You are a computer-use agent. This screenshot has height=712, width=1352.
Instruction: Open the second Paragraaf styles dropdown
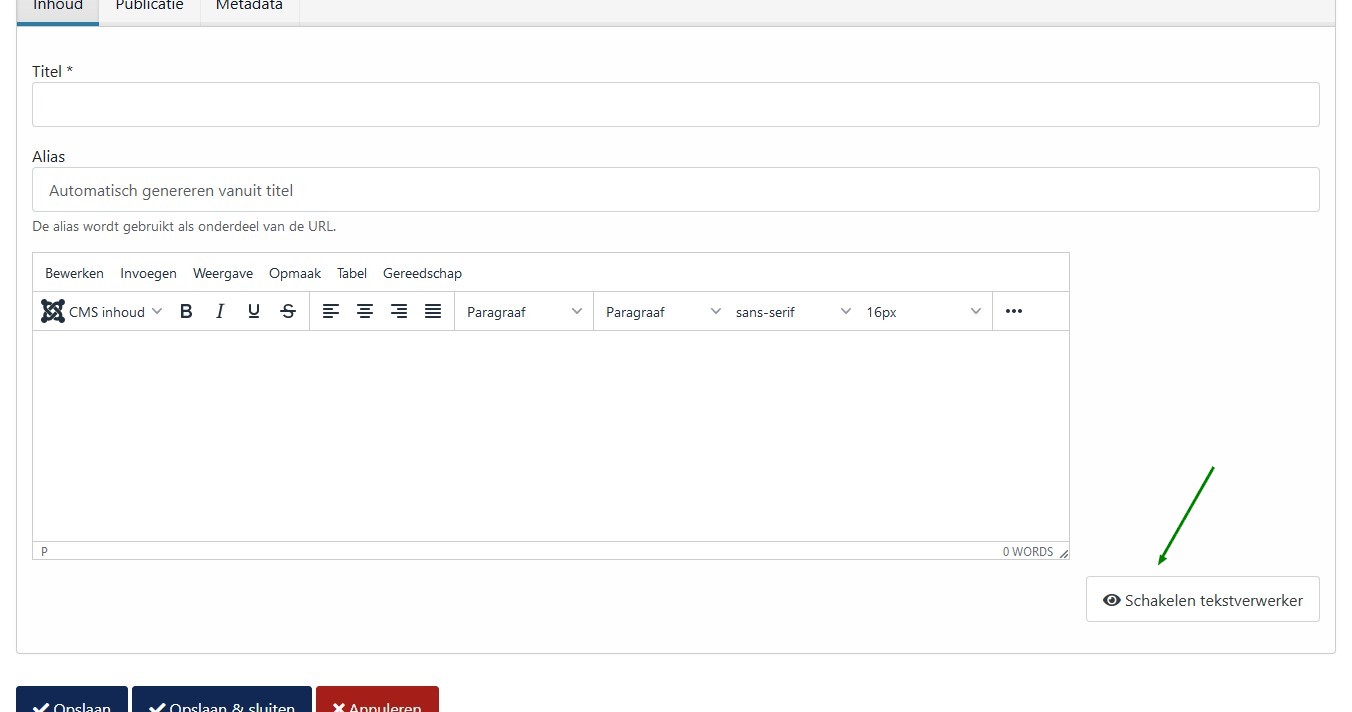(663, 312)
